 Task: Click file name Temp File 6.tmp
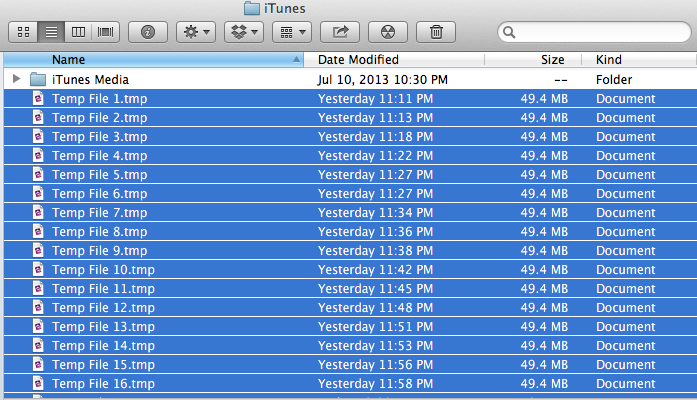click(x=100, y=194)
